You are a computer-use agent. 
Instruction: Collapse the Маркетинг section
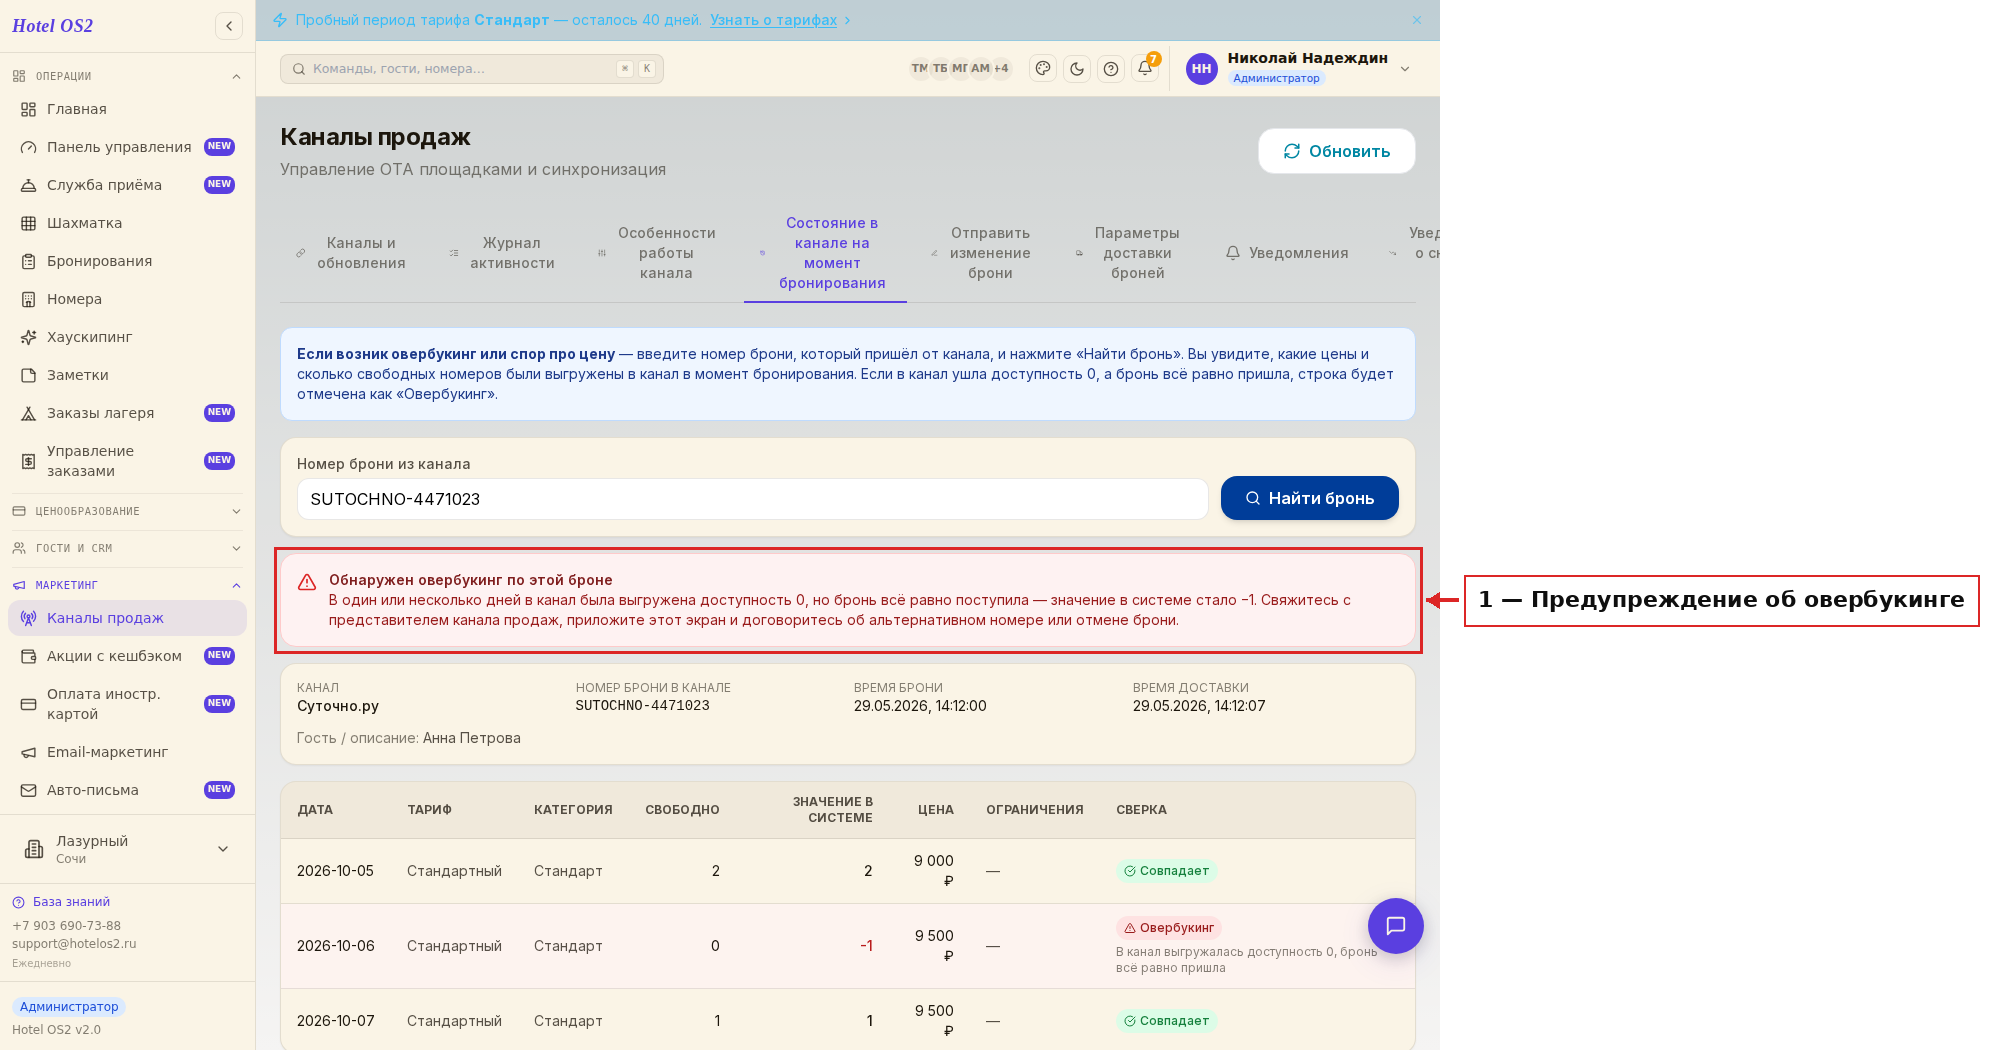pos(127,585)
